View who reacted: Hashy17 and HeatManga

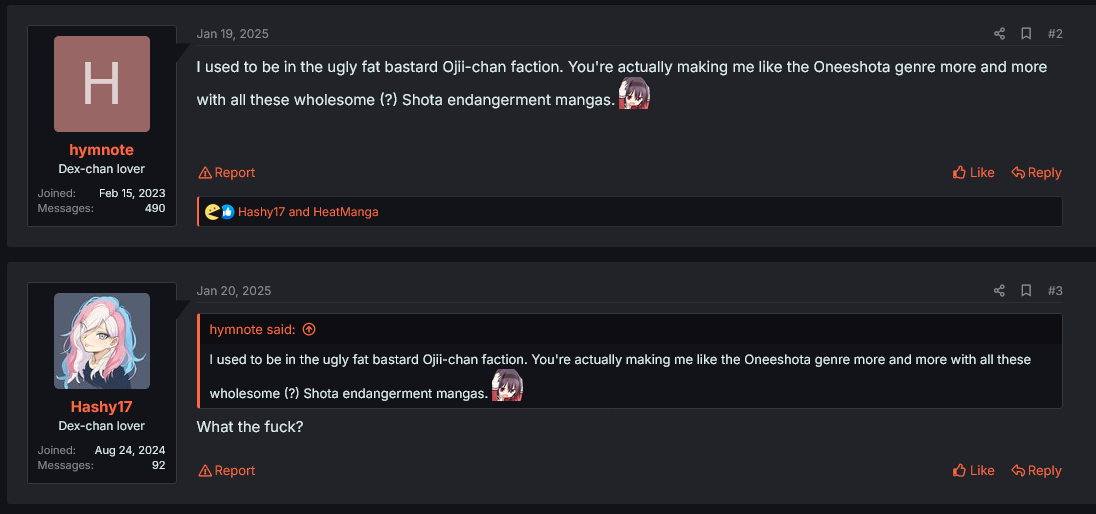point(308,212)
